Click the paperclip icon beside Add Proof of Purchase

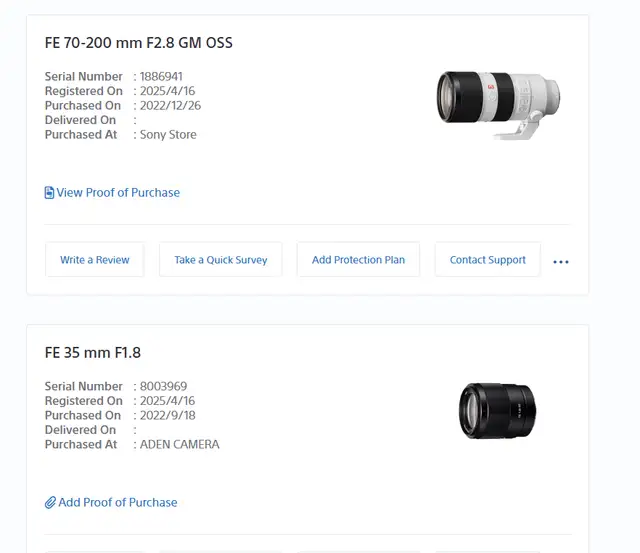pos(50,502)
